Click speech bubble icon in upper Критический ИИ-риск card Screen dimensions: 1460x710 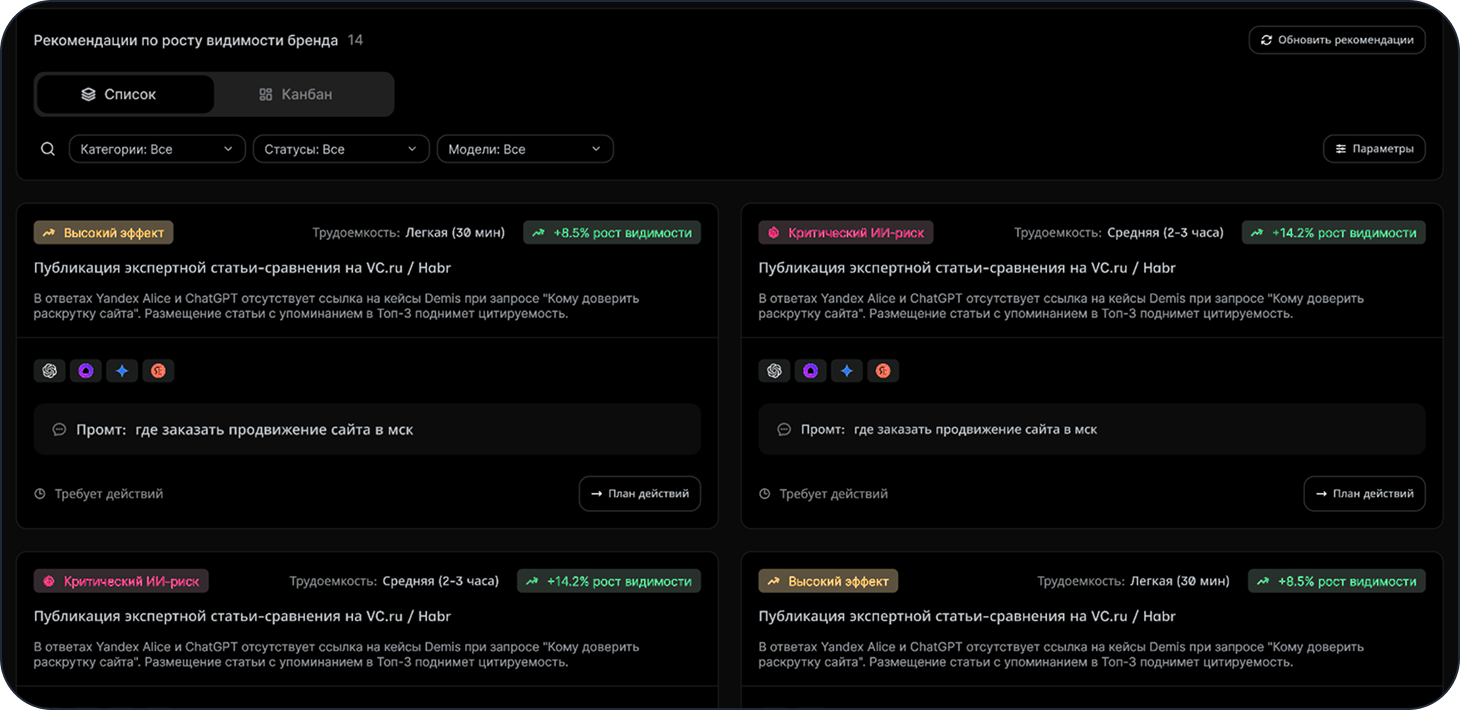(x=784, y=430)
